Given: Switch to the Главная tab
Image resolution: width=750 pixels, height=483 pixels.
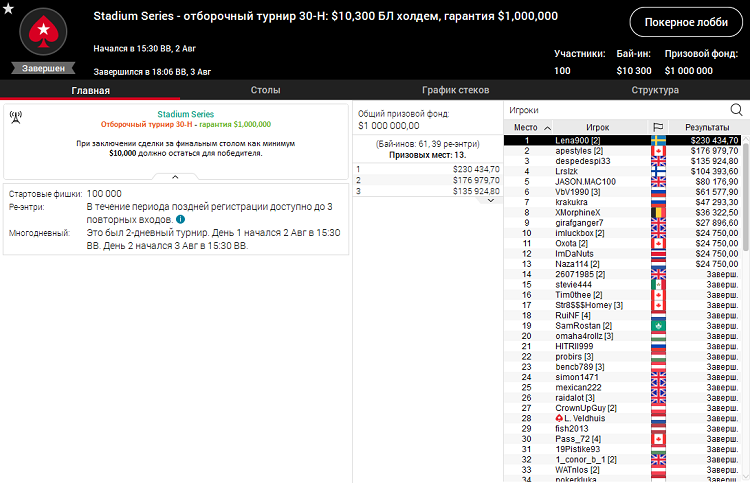Looking at the screenshot, I should pyautogui.click(x=90, y=90).
